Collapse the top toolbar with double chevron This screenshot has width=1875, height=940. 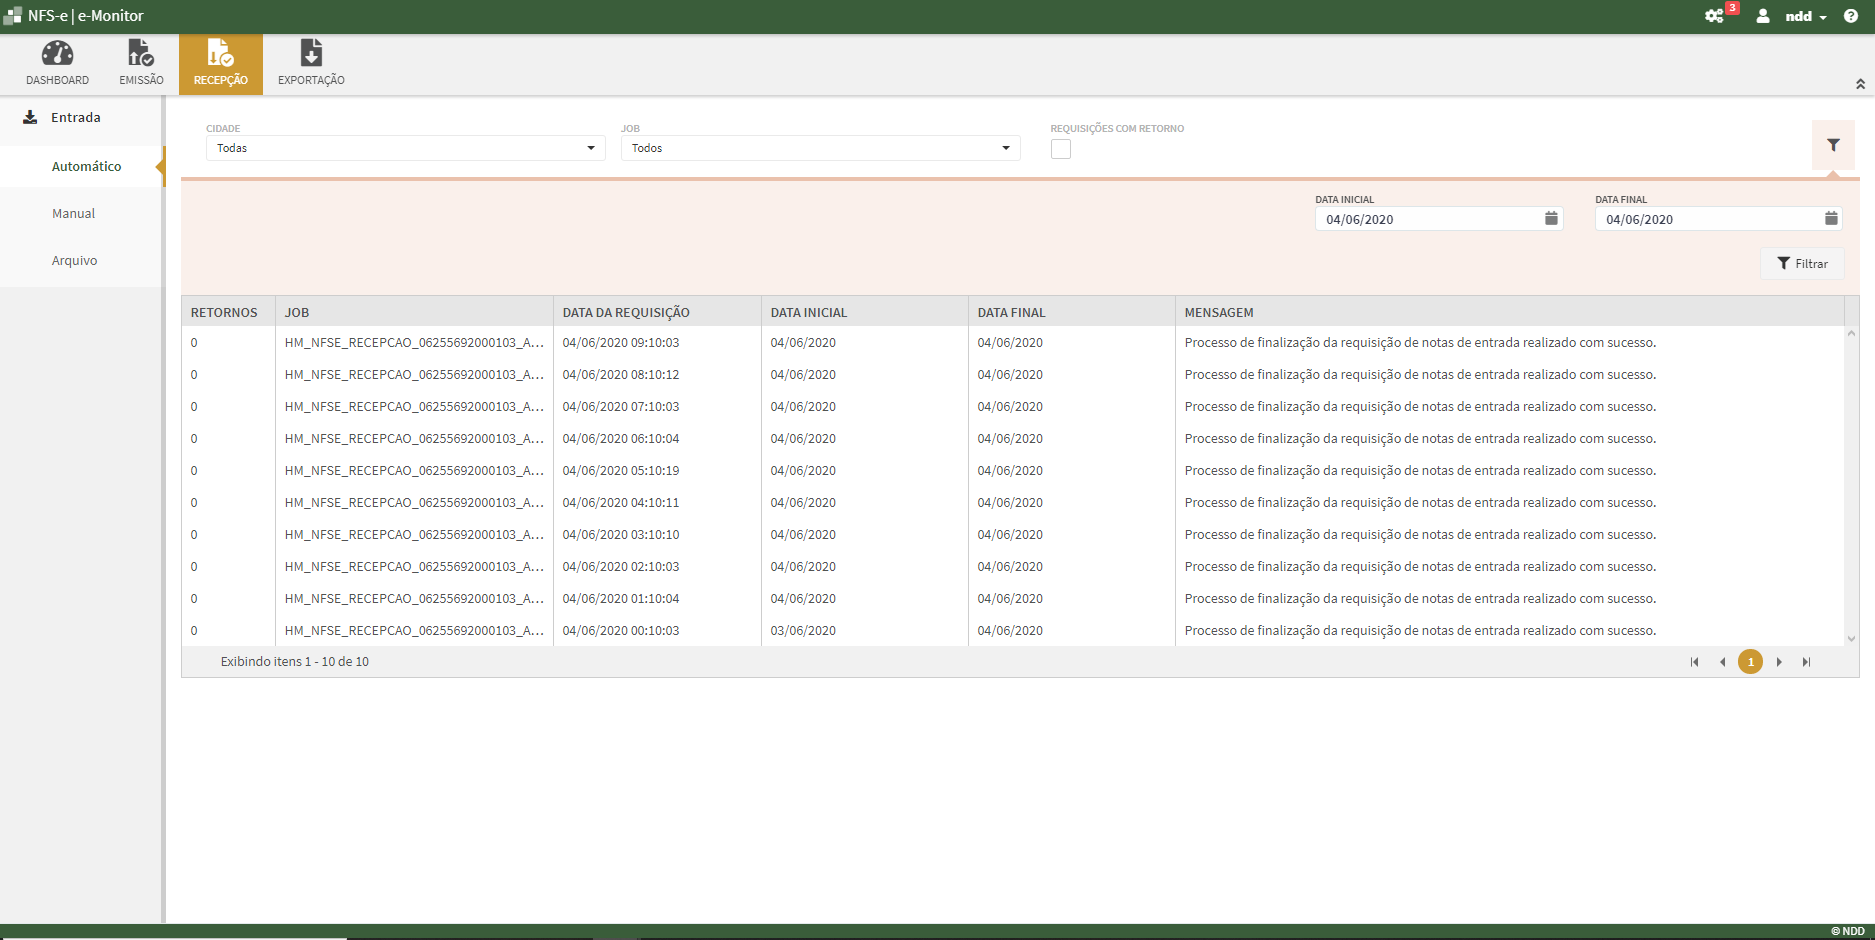(x=1860, y=84)
